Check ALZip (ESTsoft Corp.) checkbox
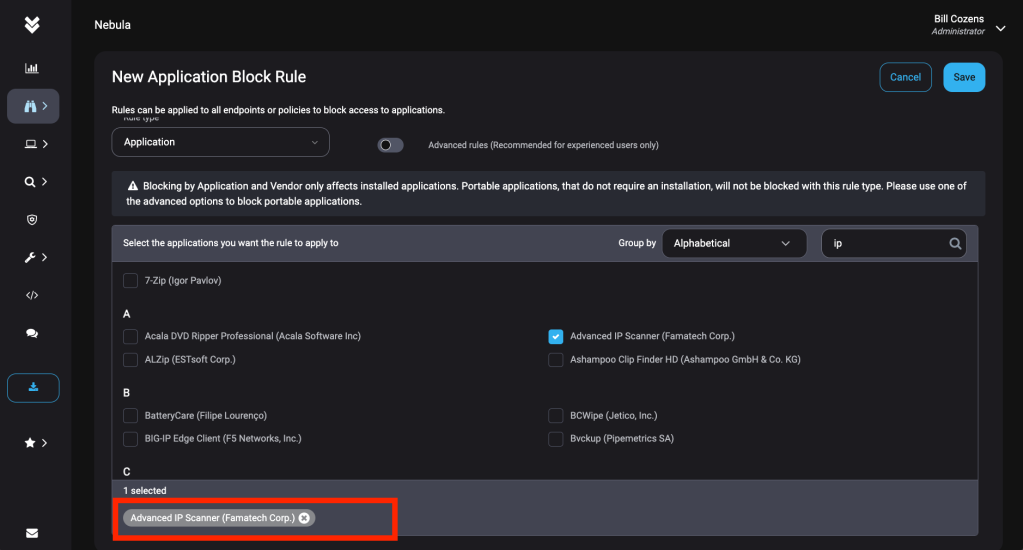Viewport: 1023px width, 550px height. (x=130, y=359)
